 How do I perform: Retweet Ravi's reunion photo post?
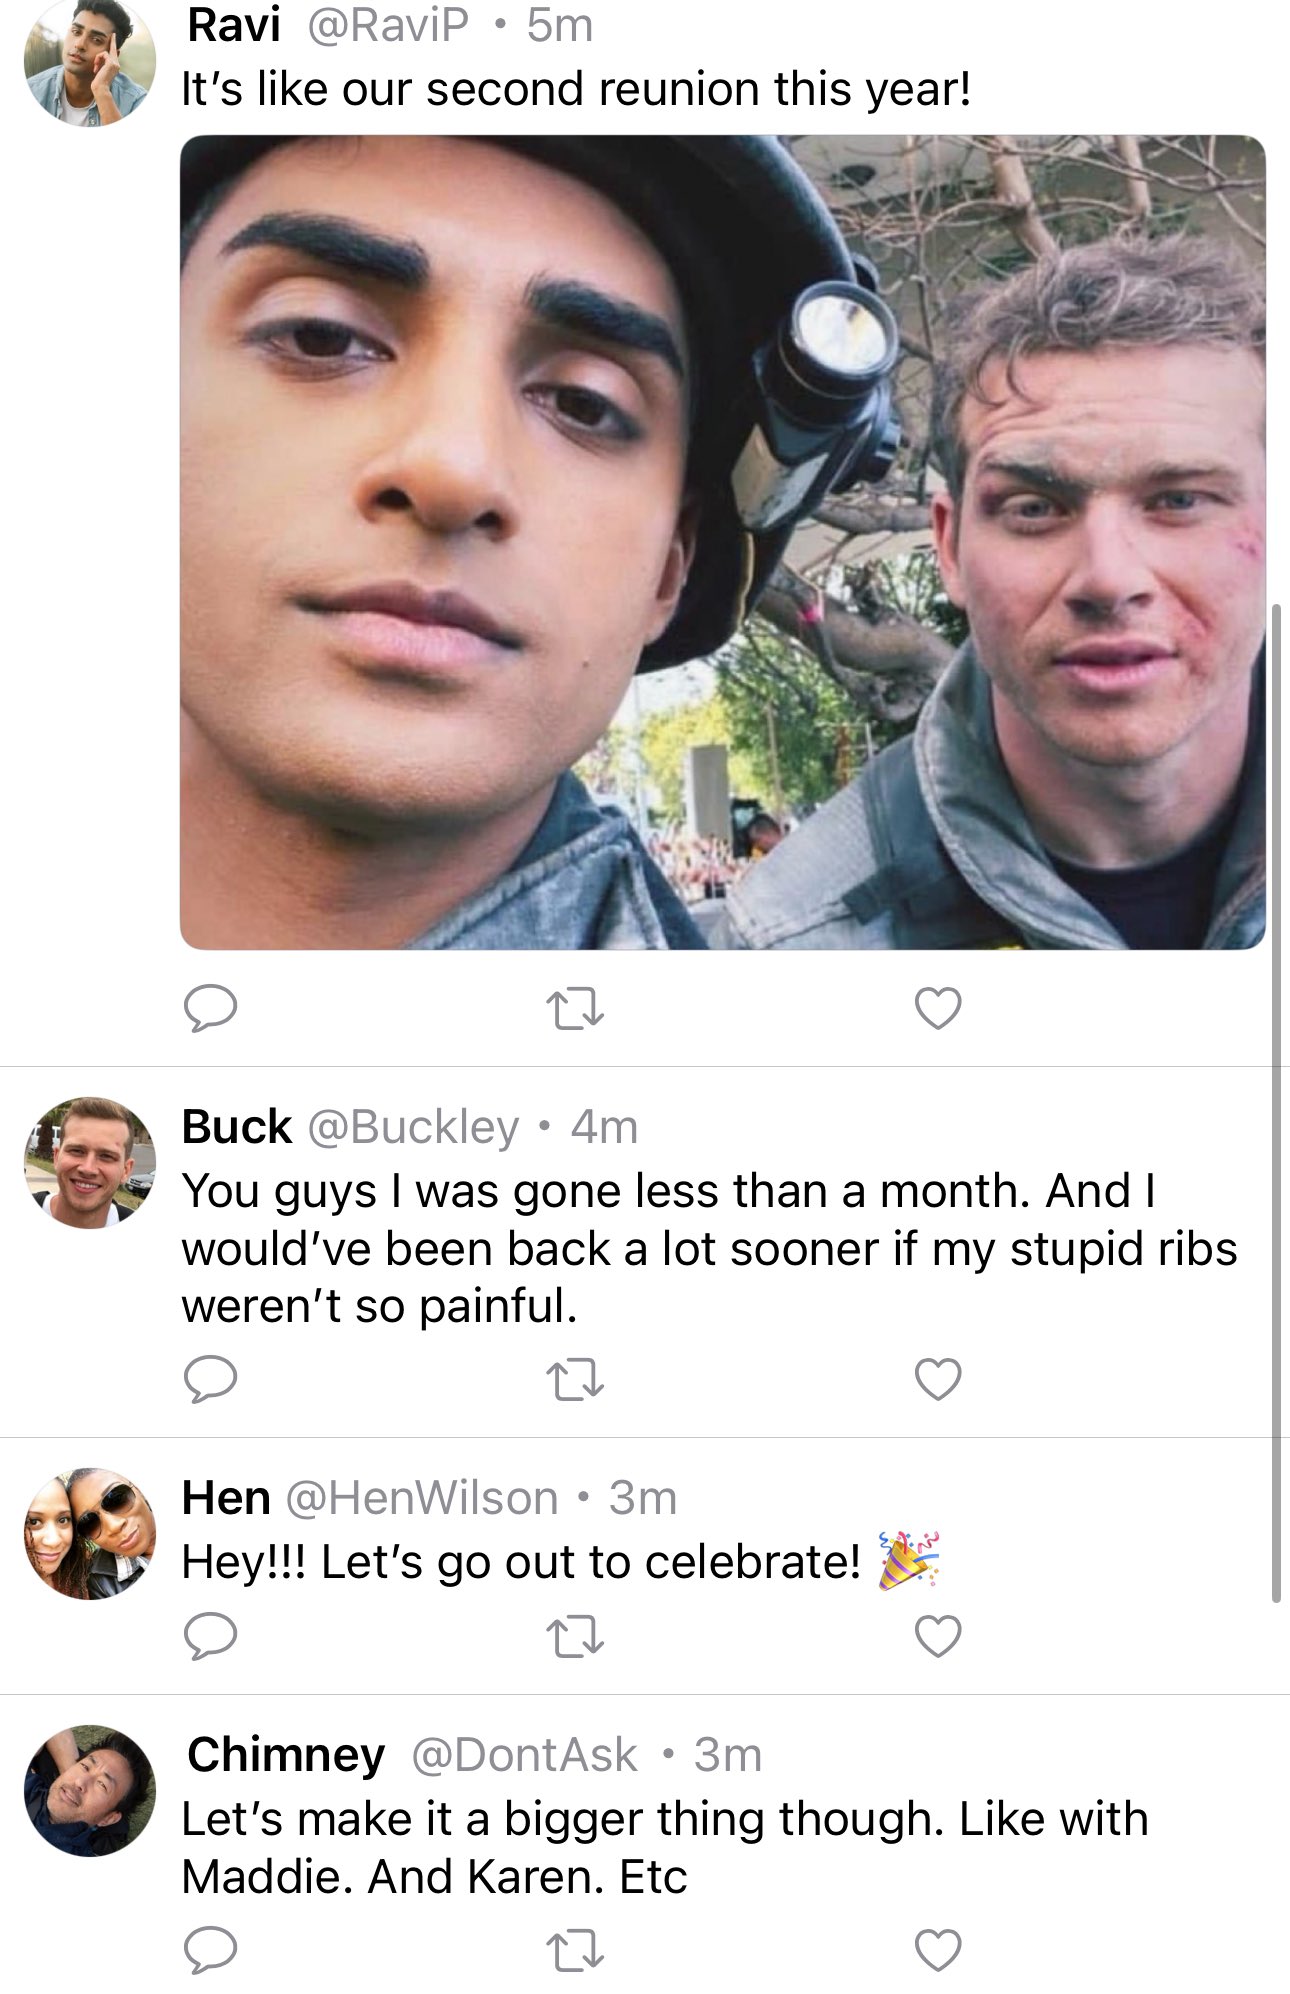576,1009
